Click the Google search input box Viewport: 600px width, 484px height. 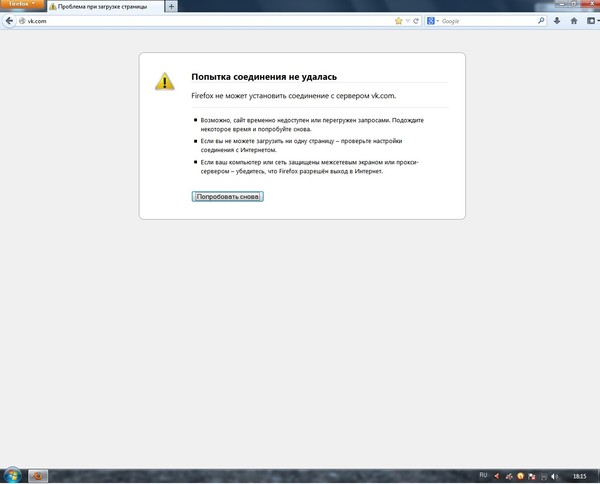pyautogui.click(x=488, y=21)
